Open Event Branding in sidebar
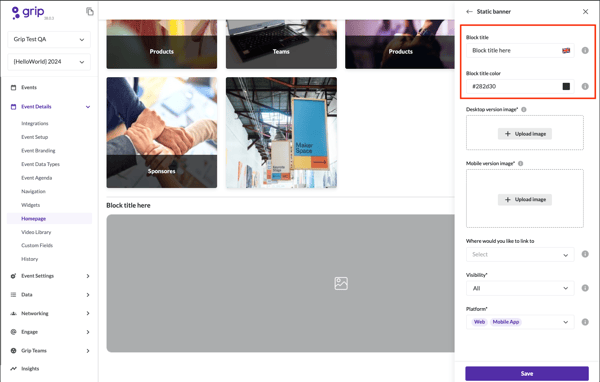 point(38,150)
